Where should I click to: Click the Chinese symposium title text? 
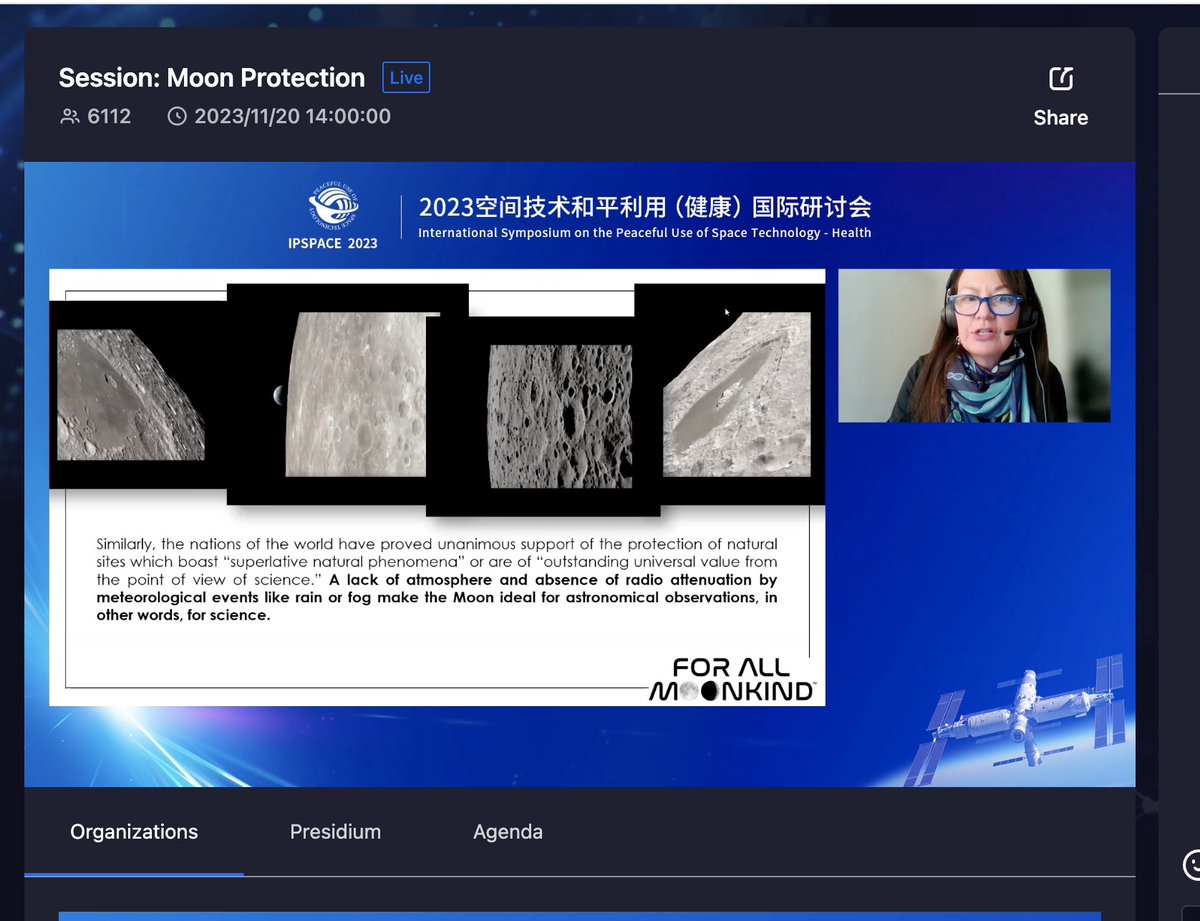pyautogui.click(x=645, y=208)
